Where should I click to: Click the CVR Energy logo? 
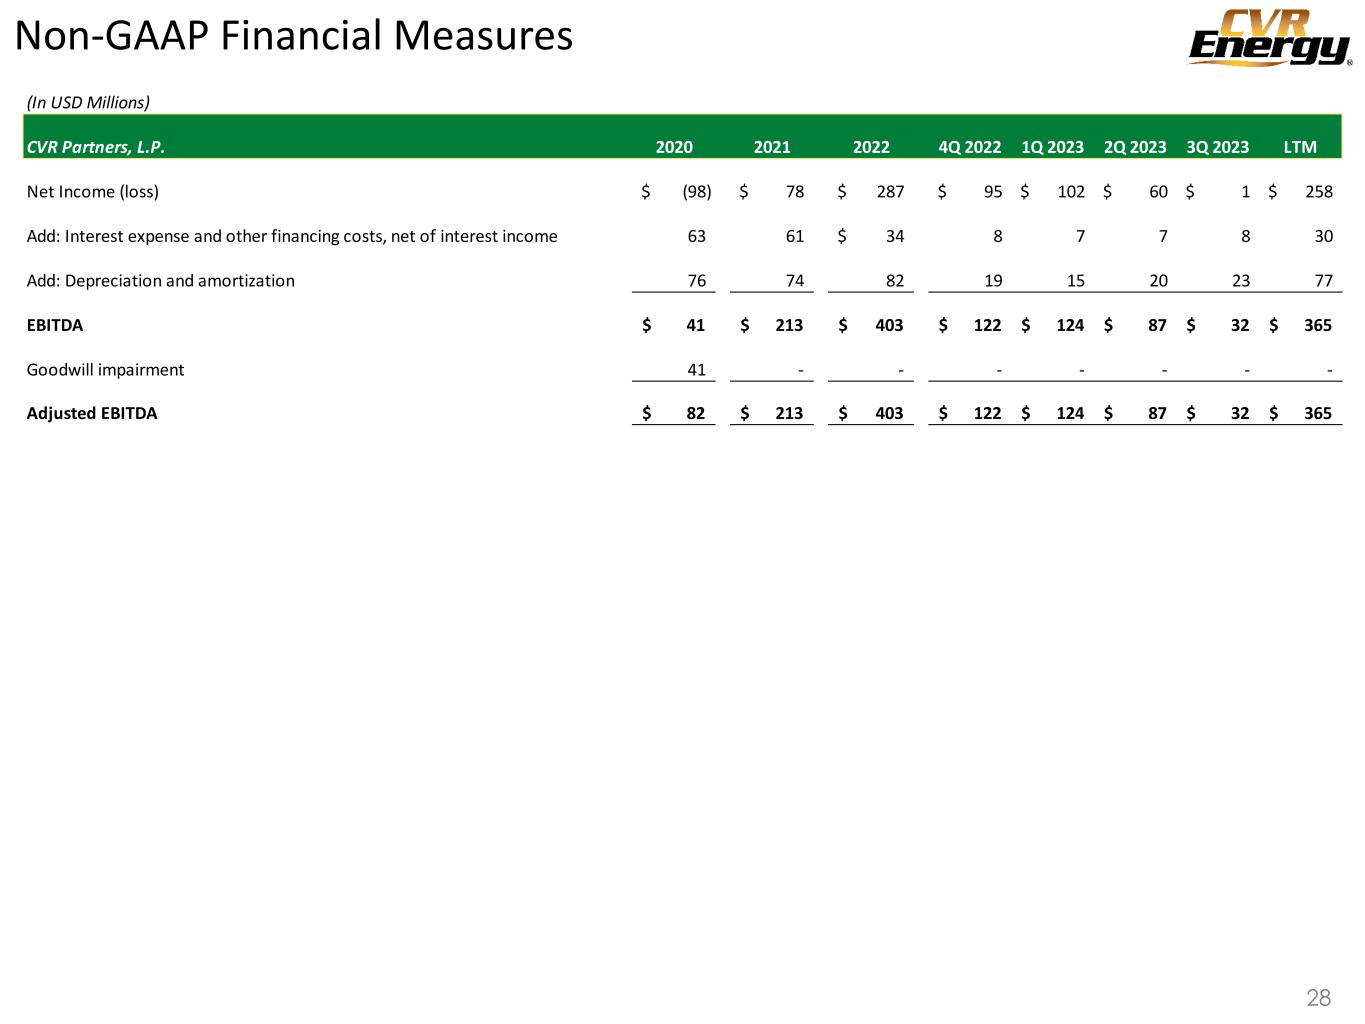click(1269, 38)
